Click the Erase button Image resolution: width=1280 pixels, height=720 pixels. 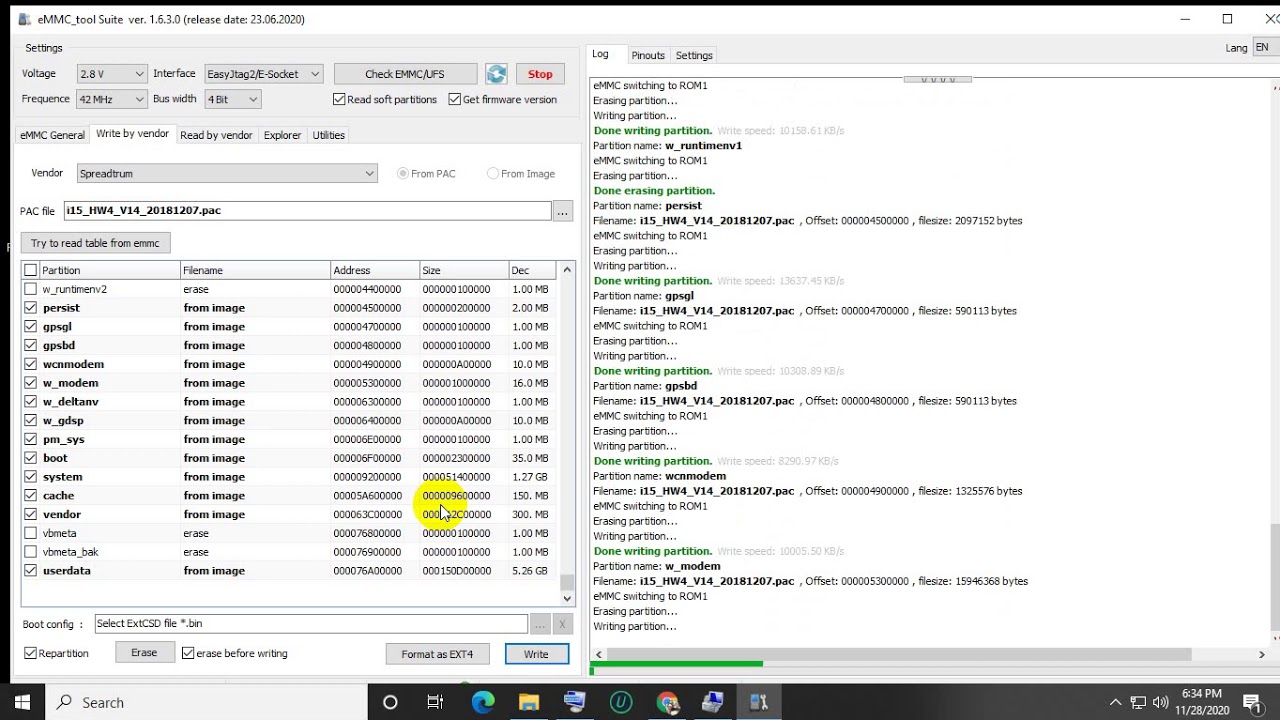(144, 653)
